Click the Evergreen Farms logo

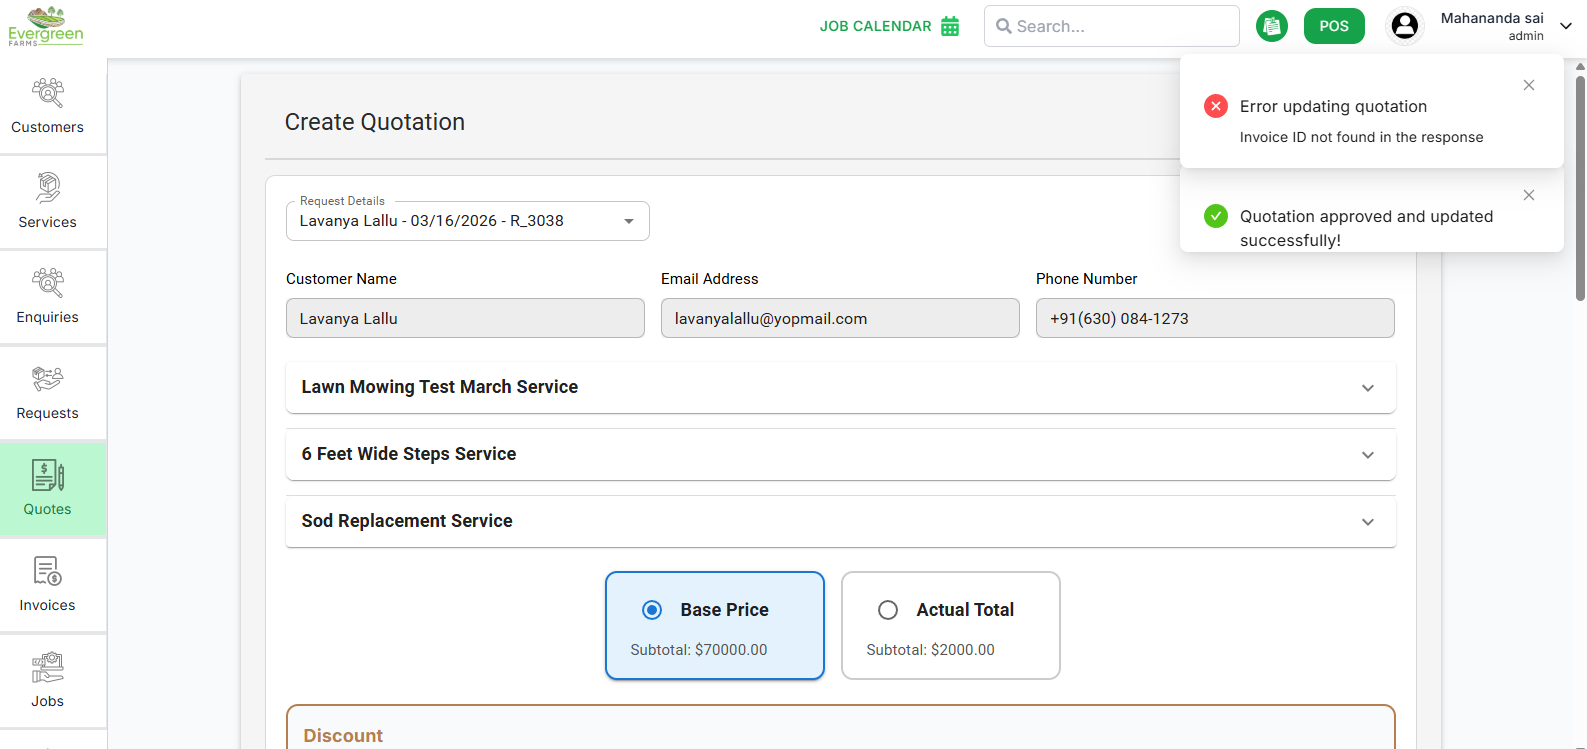[46, 26]
